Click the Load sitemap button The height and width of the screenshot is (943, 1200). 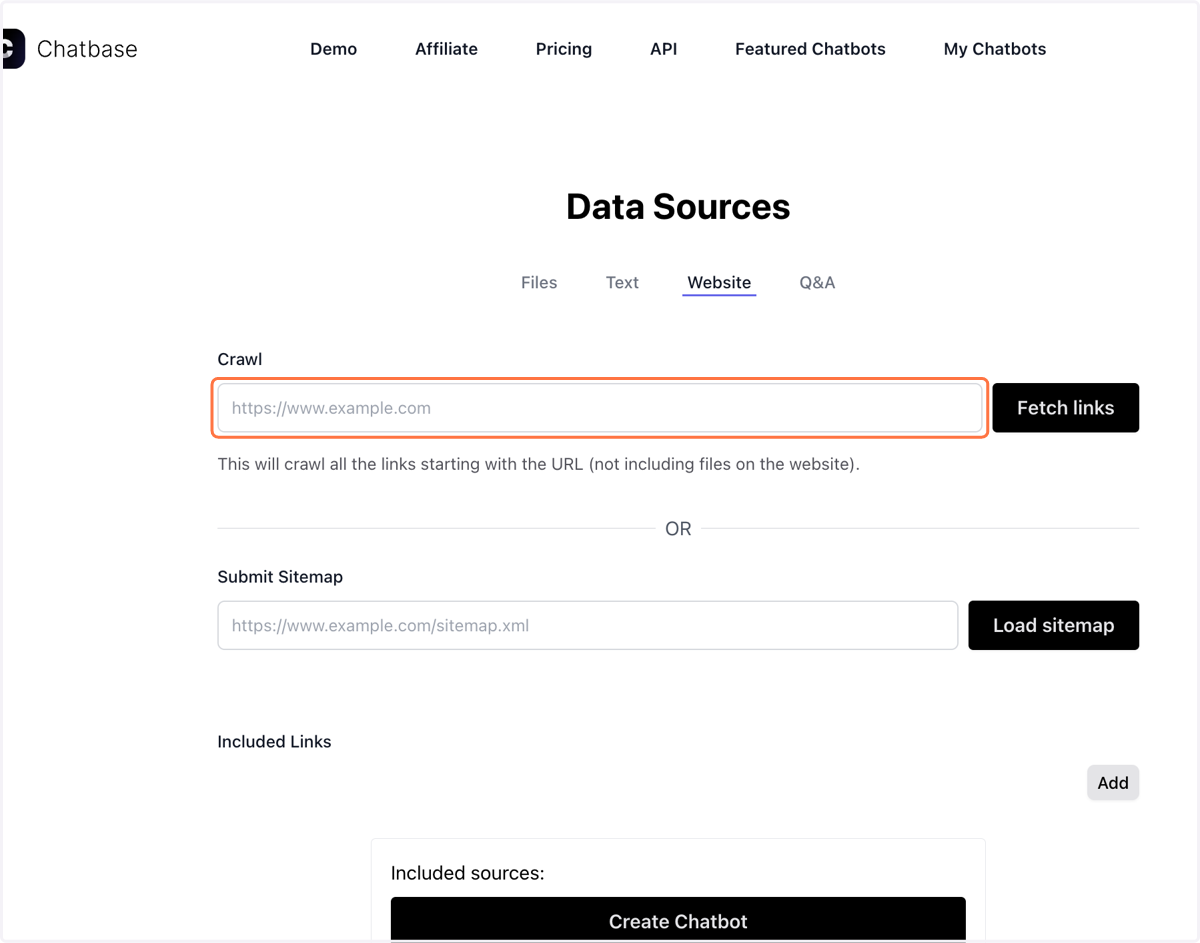coord(1053,626)
